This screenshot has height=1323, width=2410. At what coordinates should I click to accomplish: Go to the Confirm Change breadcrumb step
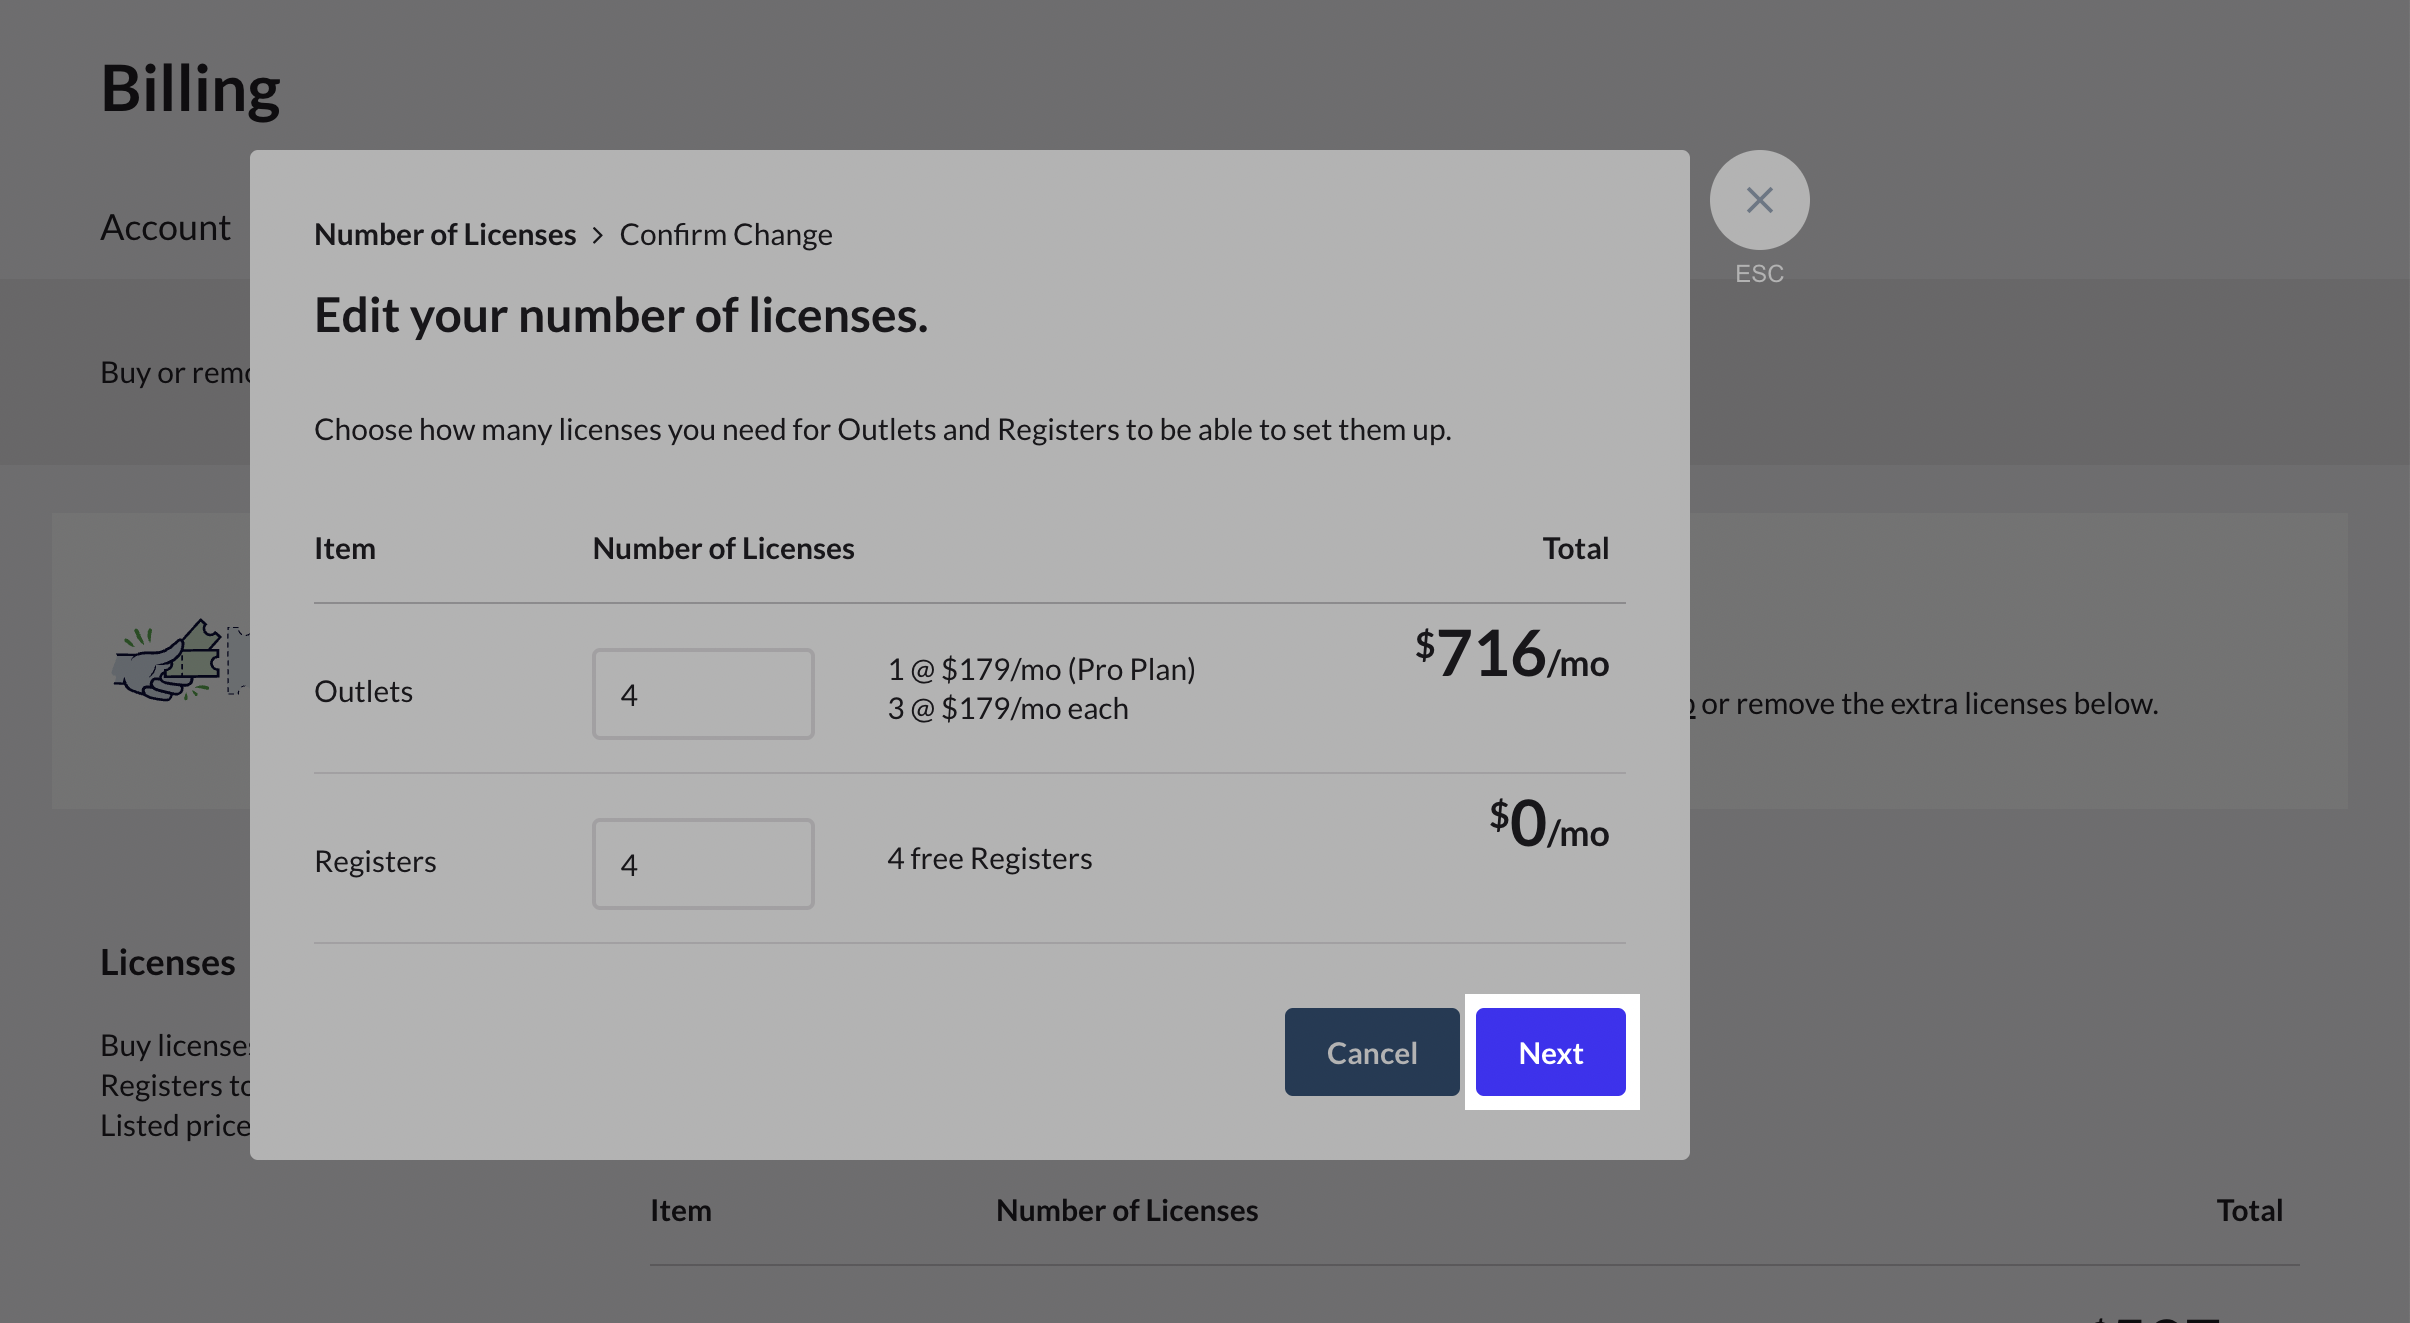point(725,235)
